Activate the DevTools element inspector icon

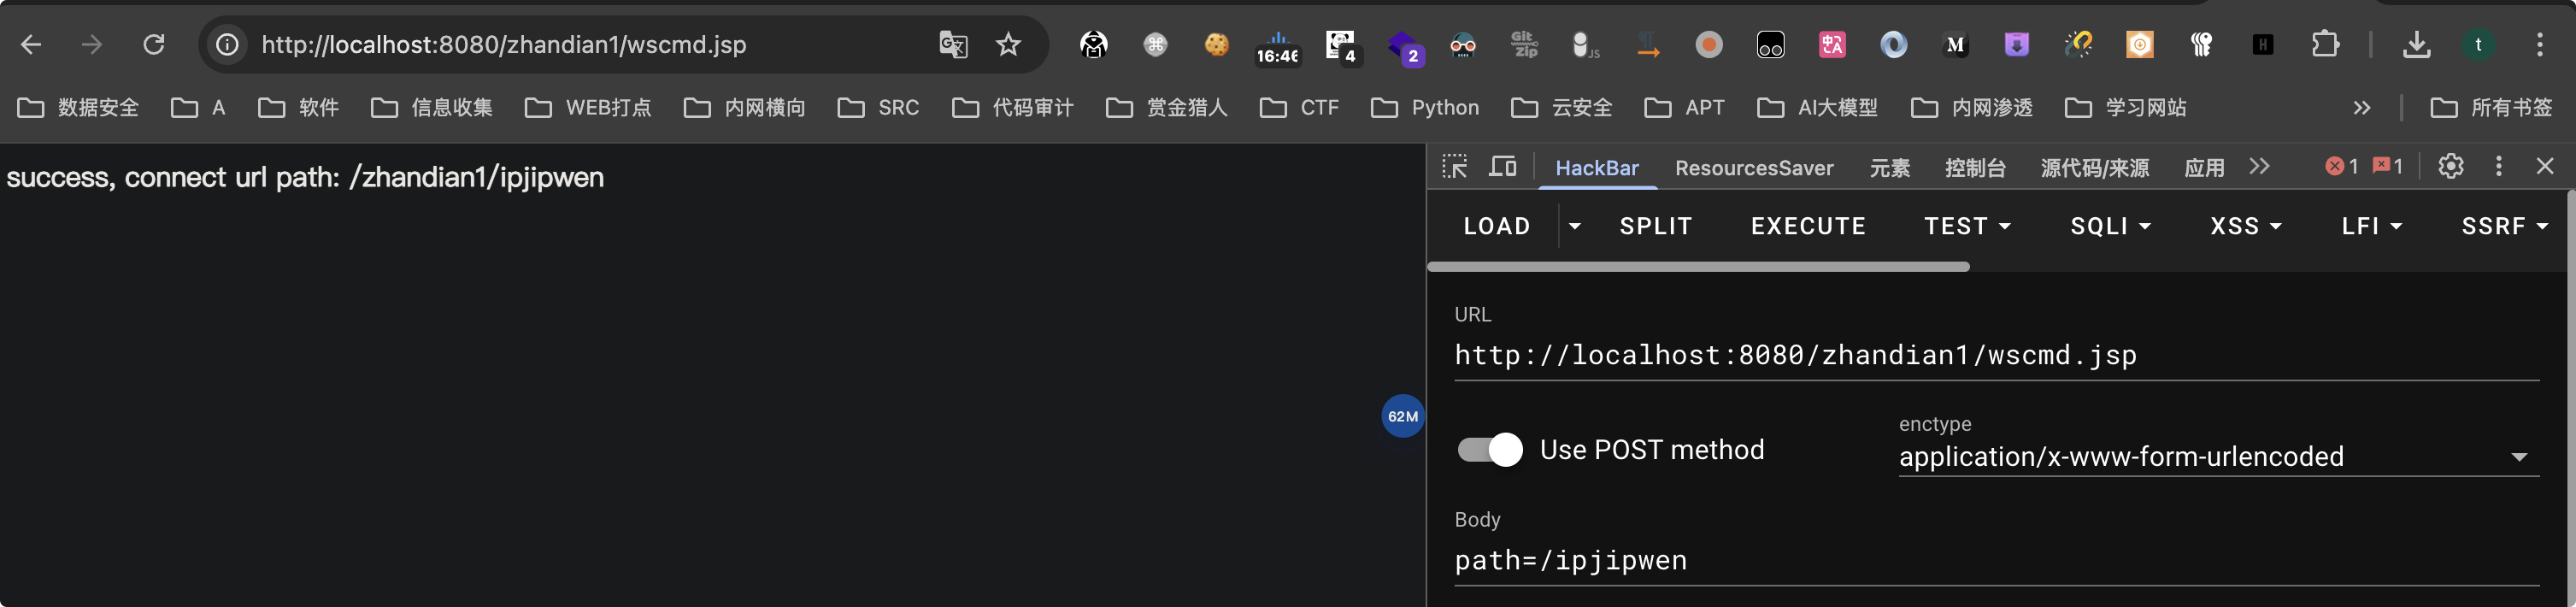coord(1454,167)
